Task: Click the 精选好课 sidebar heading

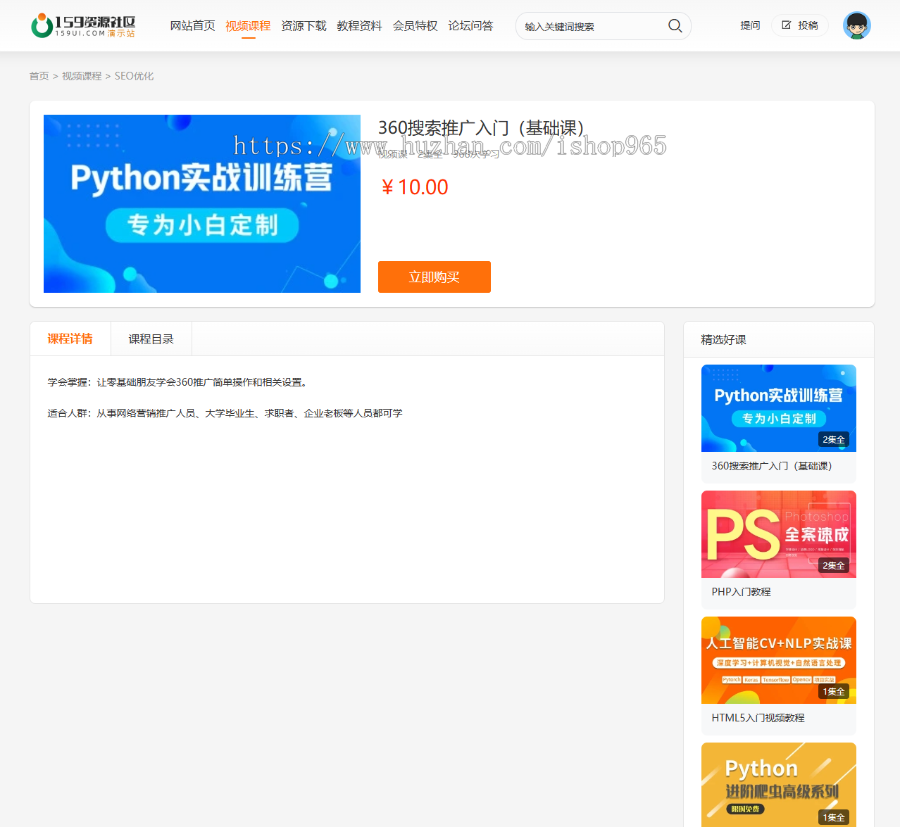Action: coord(723,340)
